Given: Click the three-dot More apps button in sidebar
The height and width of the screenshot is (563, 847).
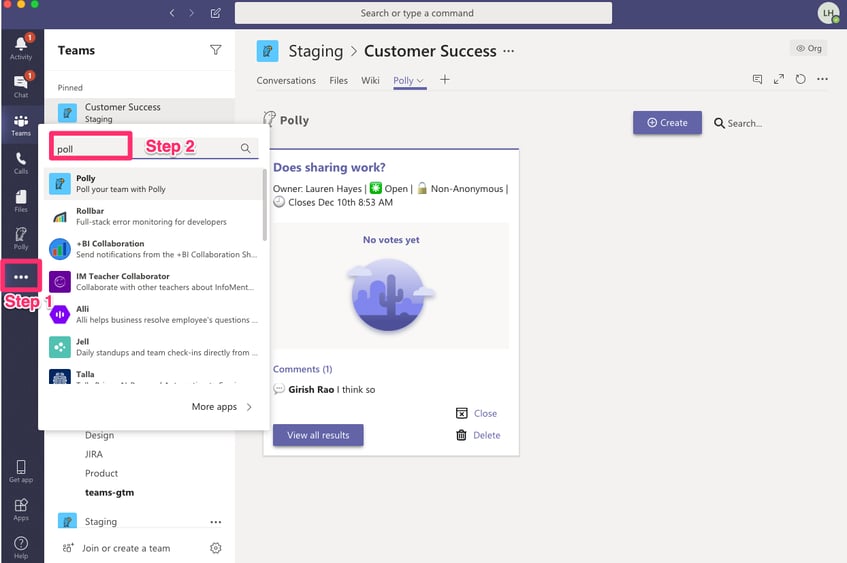Looking at the screenshot, I should [x=21, y=277].
